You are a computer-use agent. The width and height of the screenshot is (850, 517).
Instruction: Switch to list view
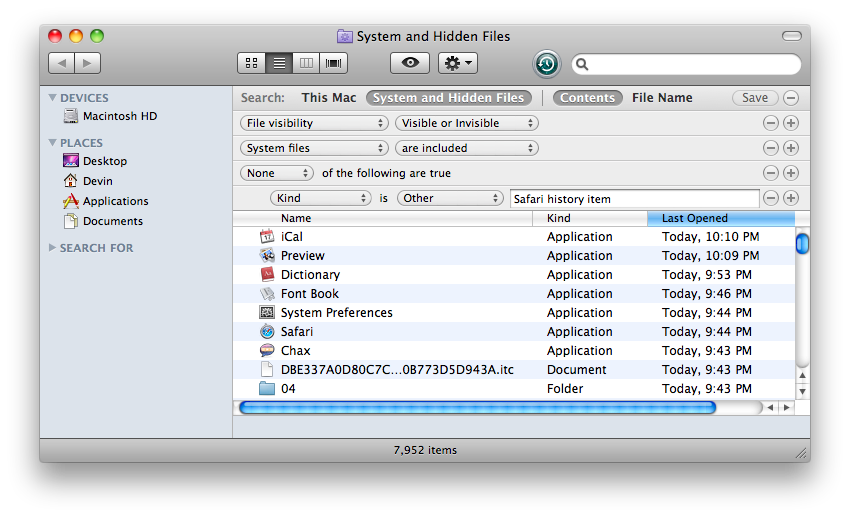[x=279, y=63]
